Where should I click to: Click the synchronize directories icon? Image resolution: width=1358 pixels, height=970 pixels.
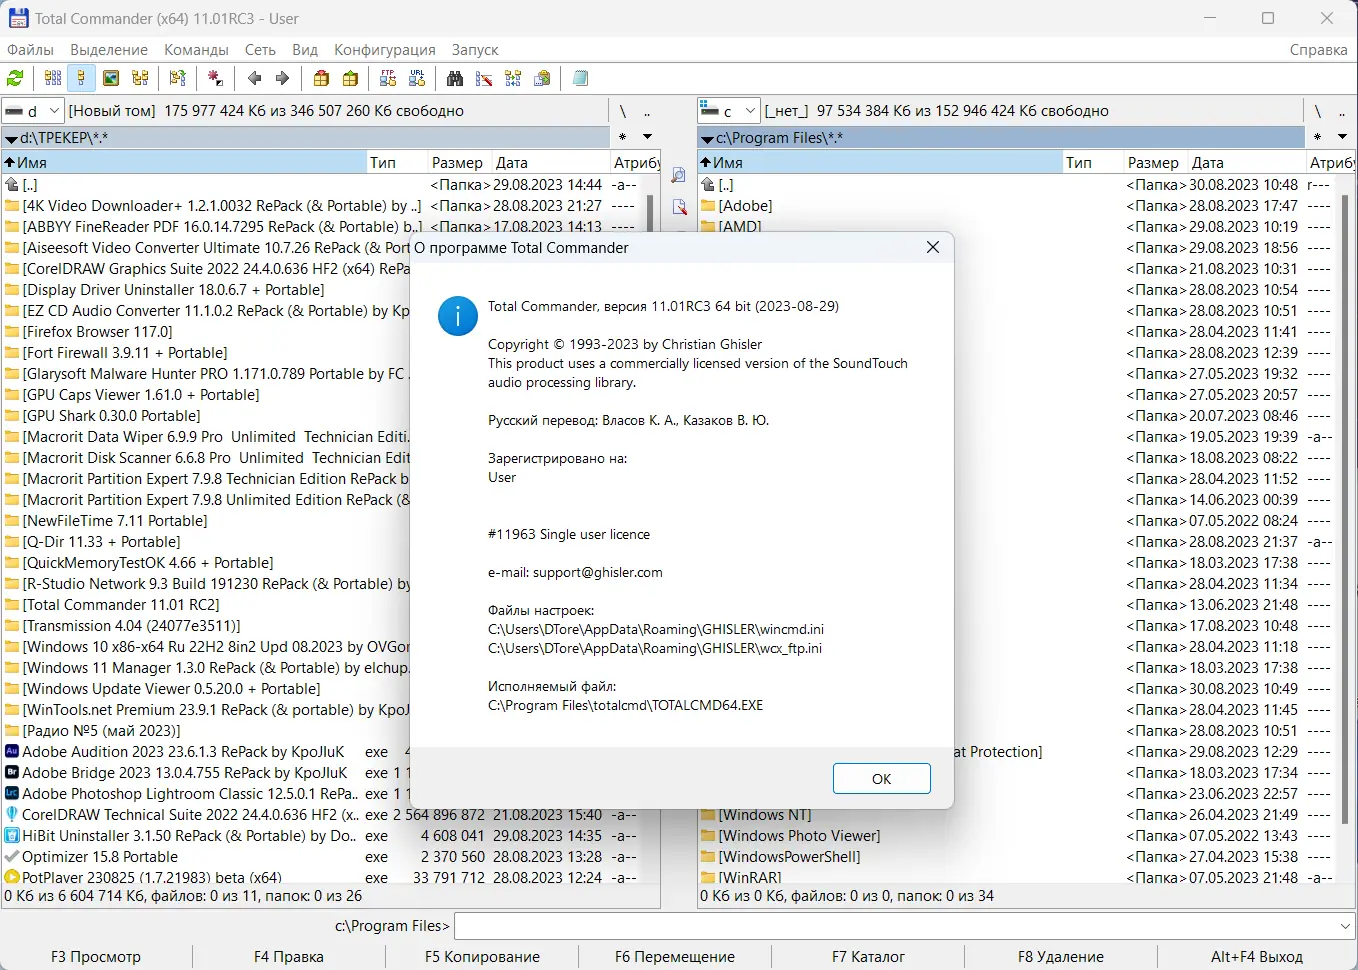[513, 78]
